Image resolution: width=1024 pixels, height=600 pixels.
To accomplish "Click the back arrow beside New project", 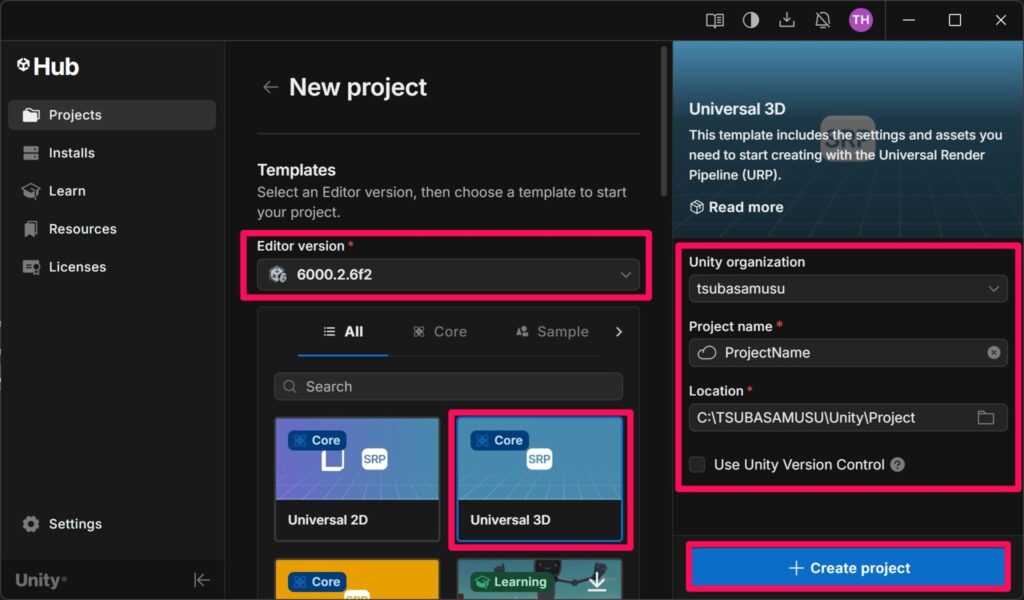I will click(x=270, y=88).
